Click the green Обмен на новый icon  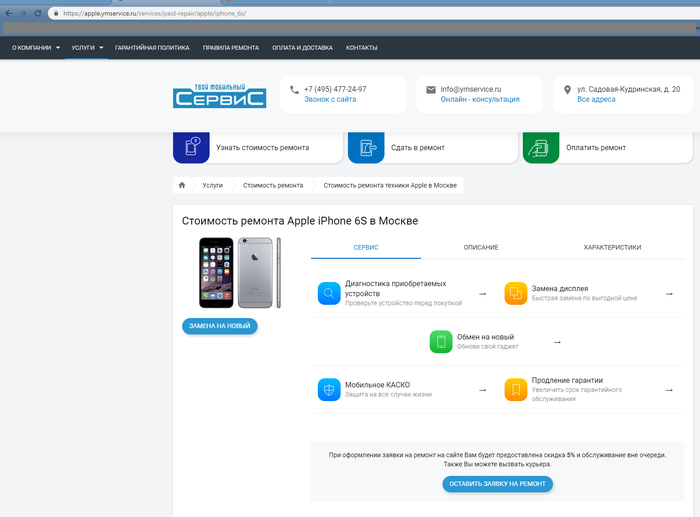[x=440, y=342]
